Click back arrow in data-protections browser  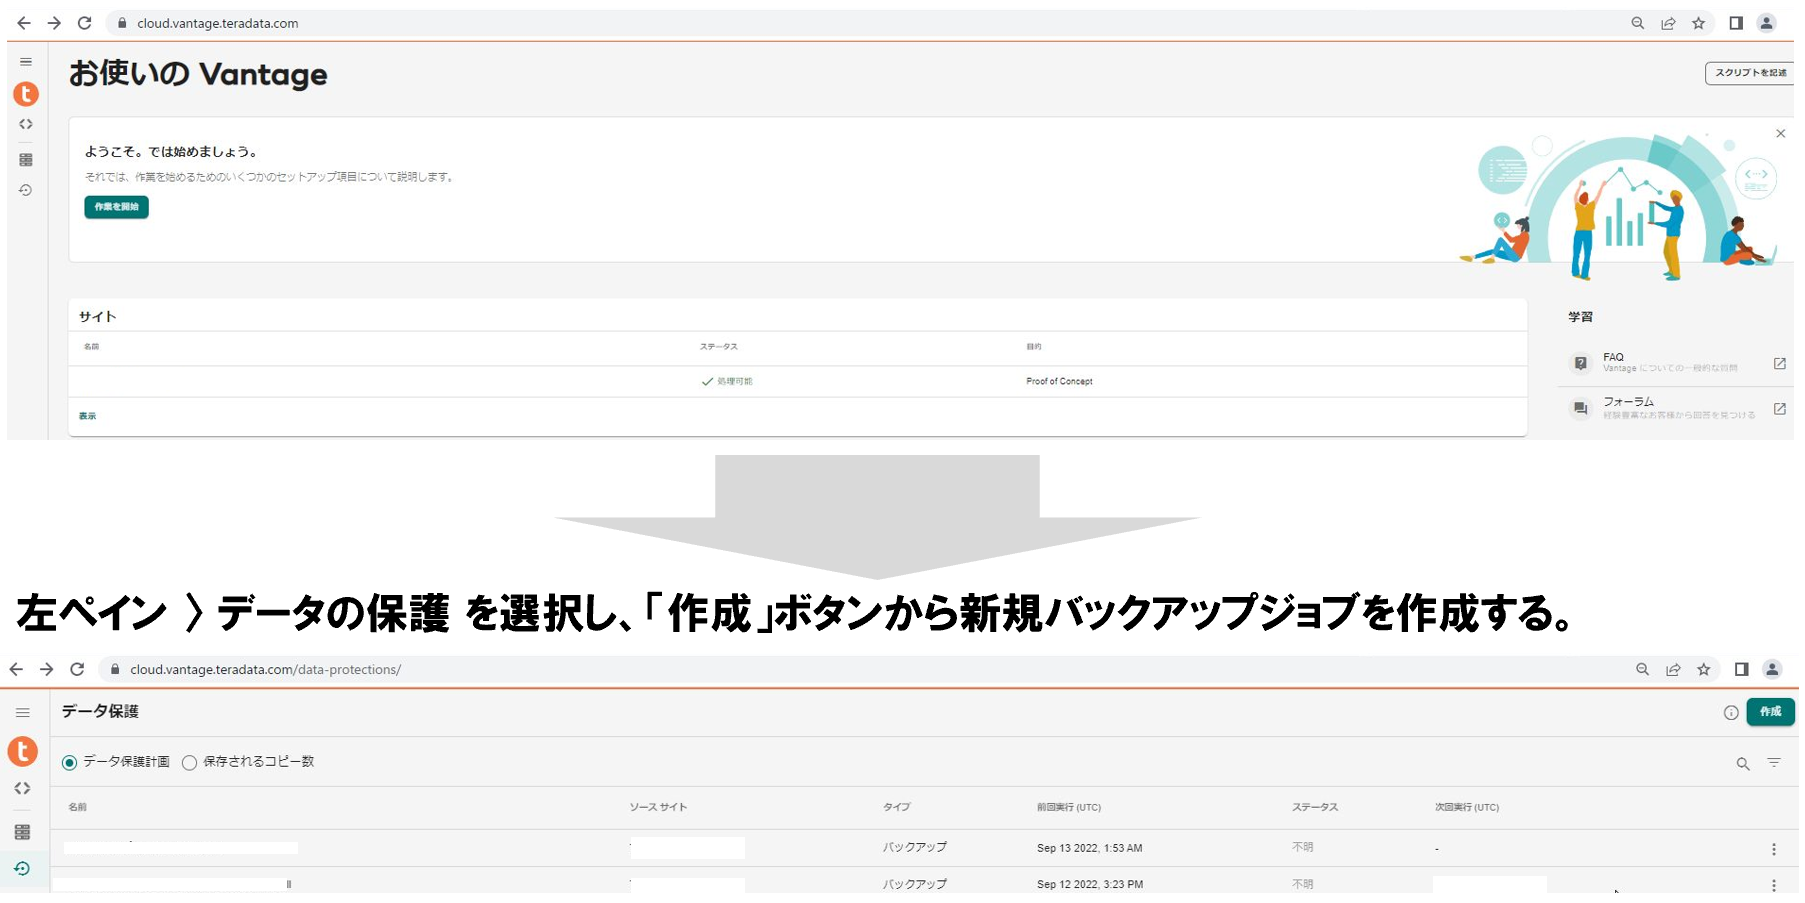click(16, 669)
